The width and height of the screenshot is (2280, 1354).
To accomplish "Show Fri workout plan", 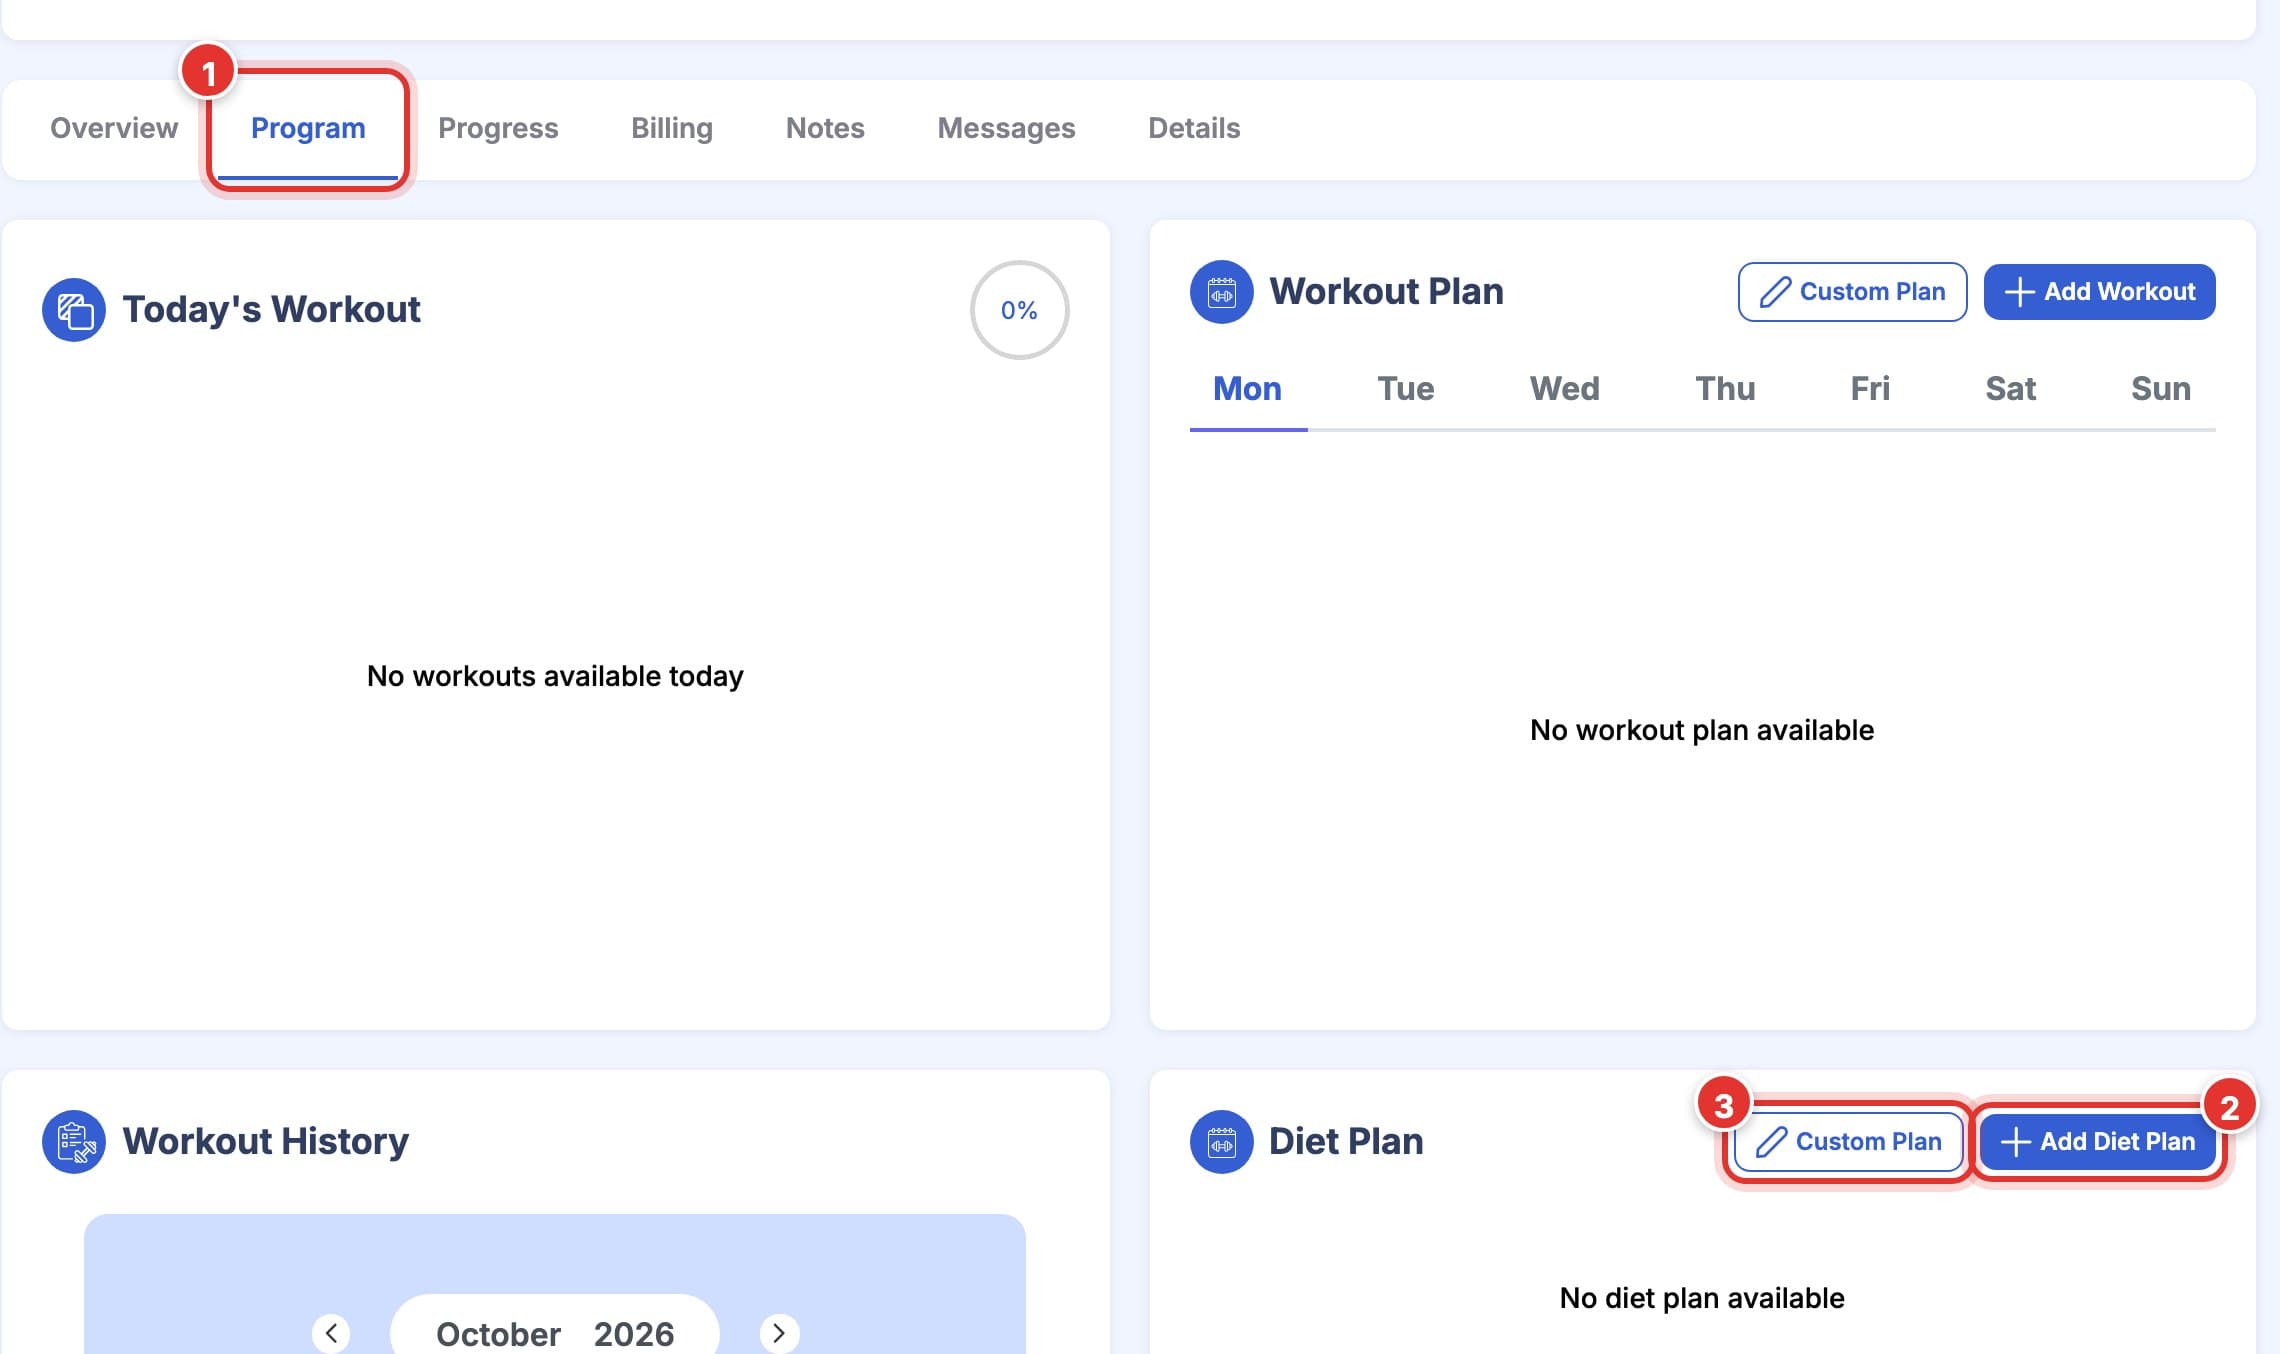I will coord(1870,389).
